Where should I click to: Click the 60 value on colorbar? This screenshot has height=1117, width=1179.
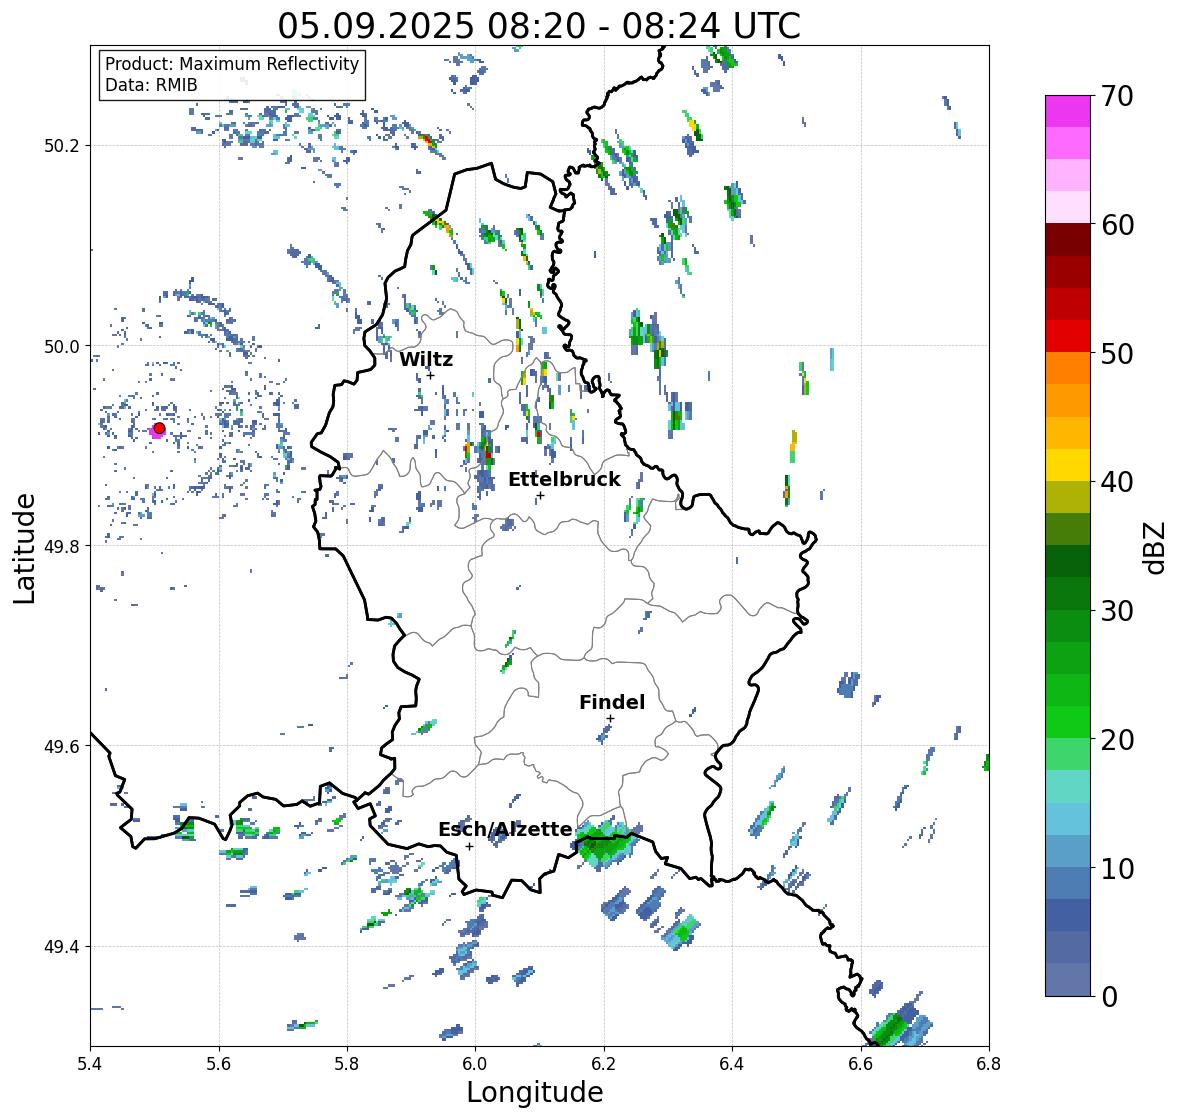click(x=1116, y=225)
